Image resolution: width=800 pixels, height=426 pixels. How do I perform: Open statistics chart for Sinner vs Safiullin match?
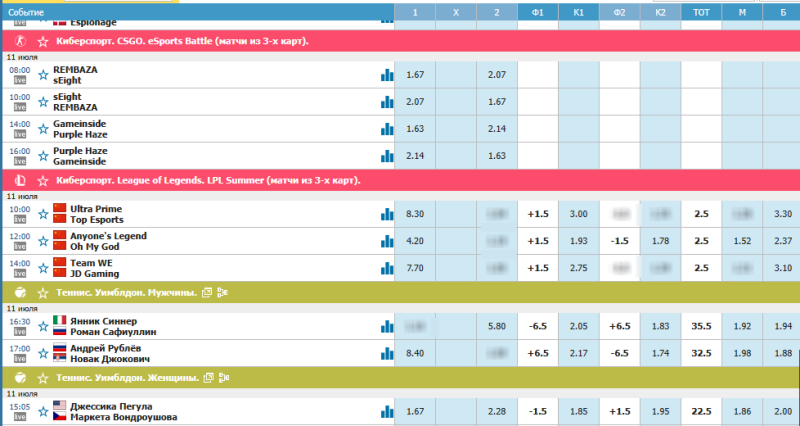coord(386,326)
